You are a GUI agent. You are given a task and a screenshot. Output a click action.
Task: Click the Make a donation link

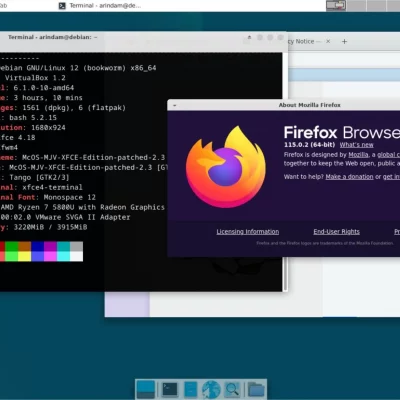click(349, 177)
